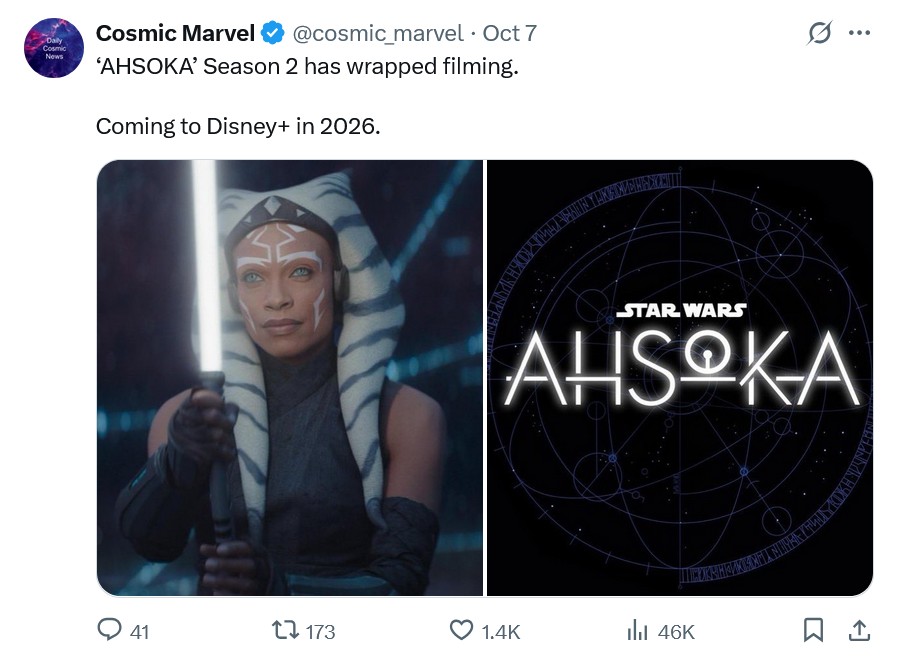Click the views bar chart icon
This screenshot has height=663, width=897.
(x=638, y=630)
